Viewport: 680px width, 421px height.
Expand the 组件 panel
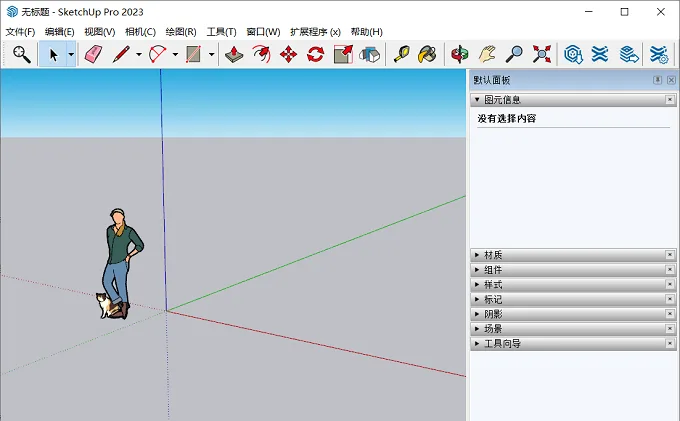477,270
